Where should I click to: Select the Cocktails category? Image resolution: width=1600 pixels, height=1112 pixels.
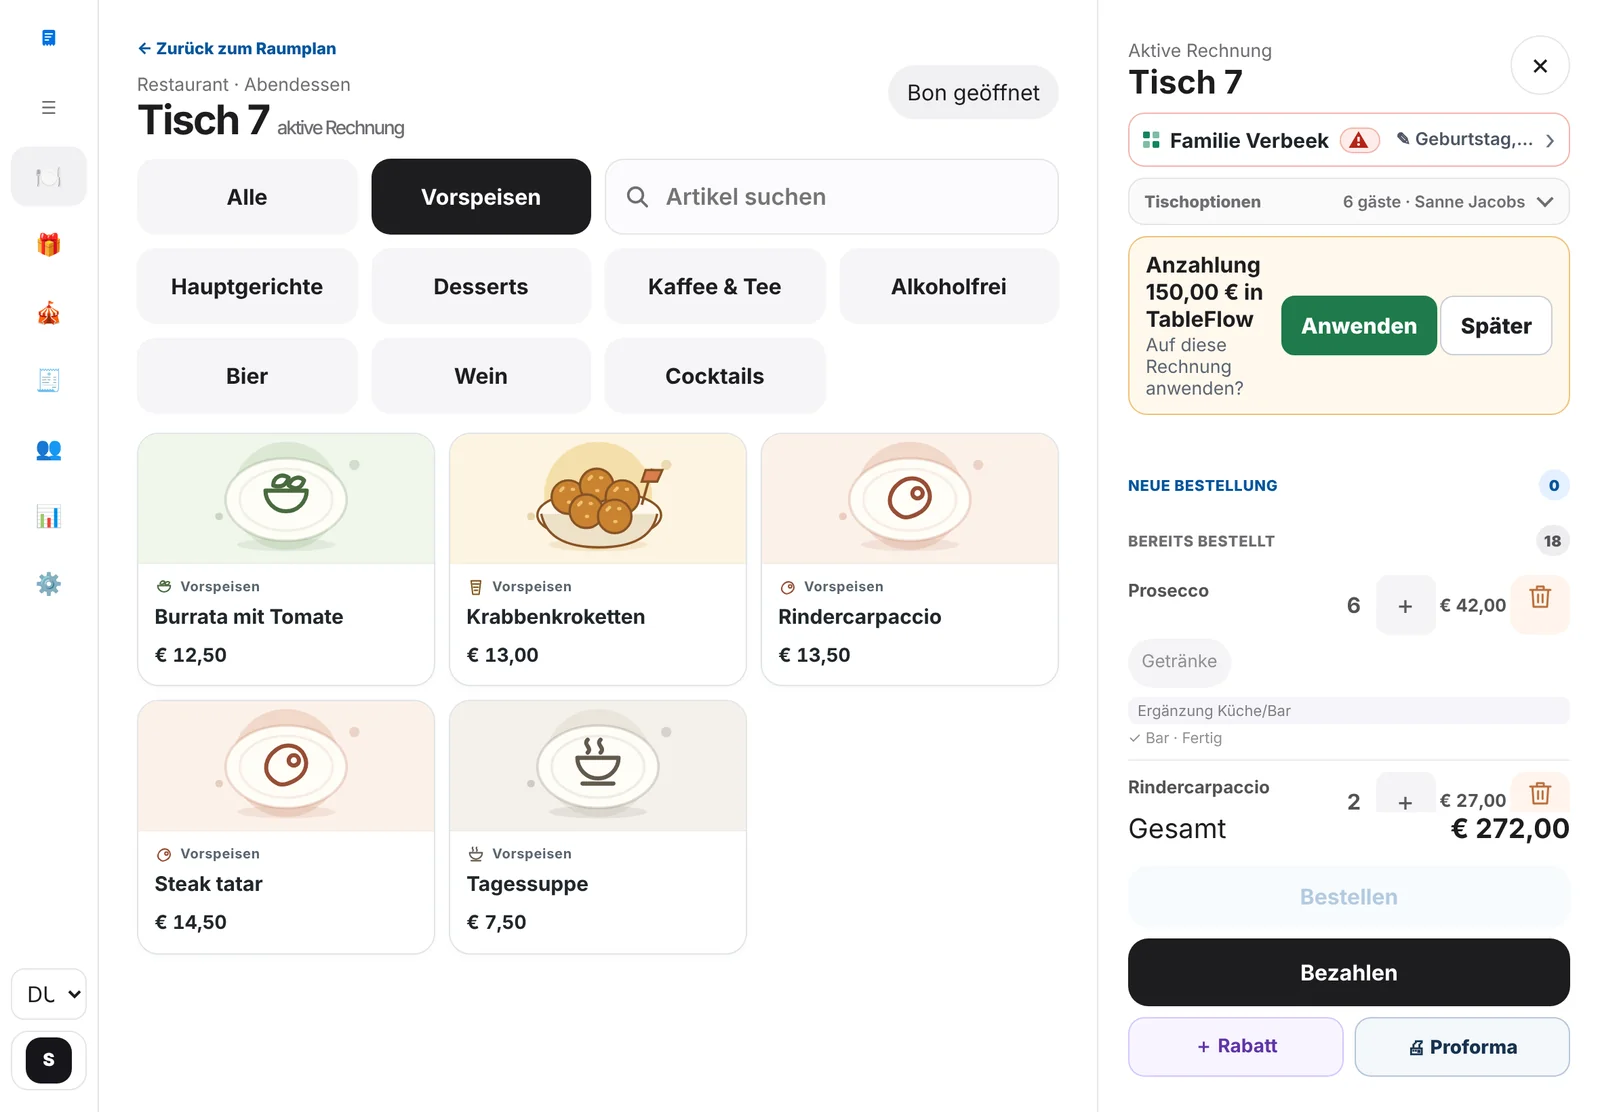(715, 376)
